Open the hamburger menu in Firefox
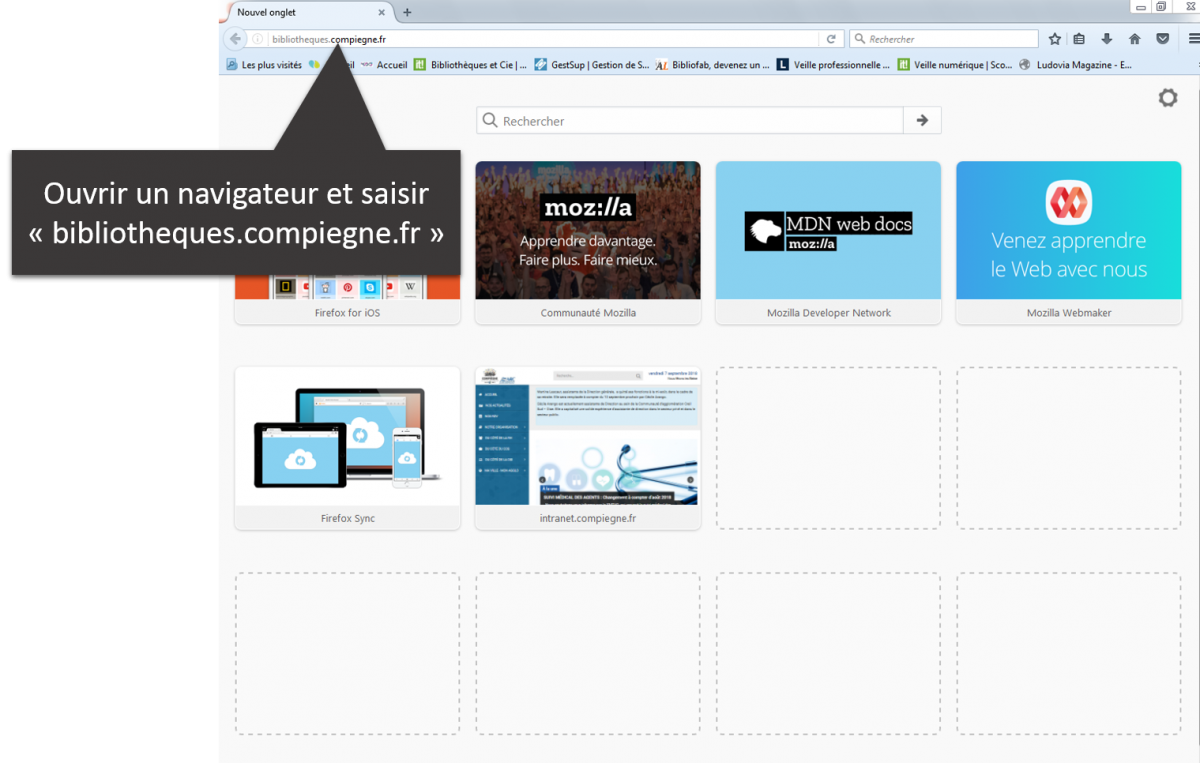 [x=1193, y=39]
